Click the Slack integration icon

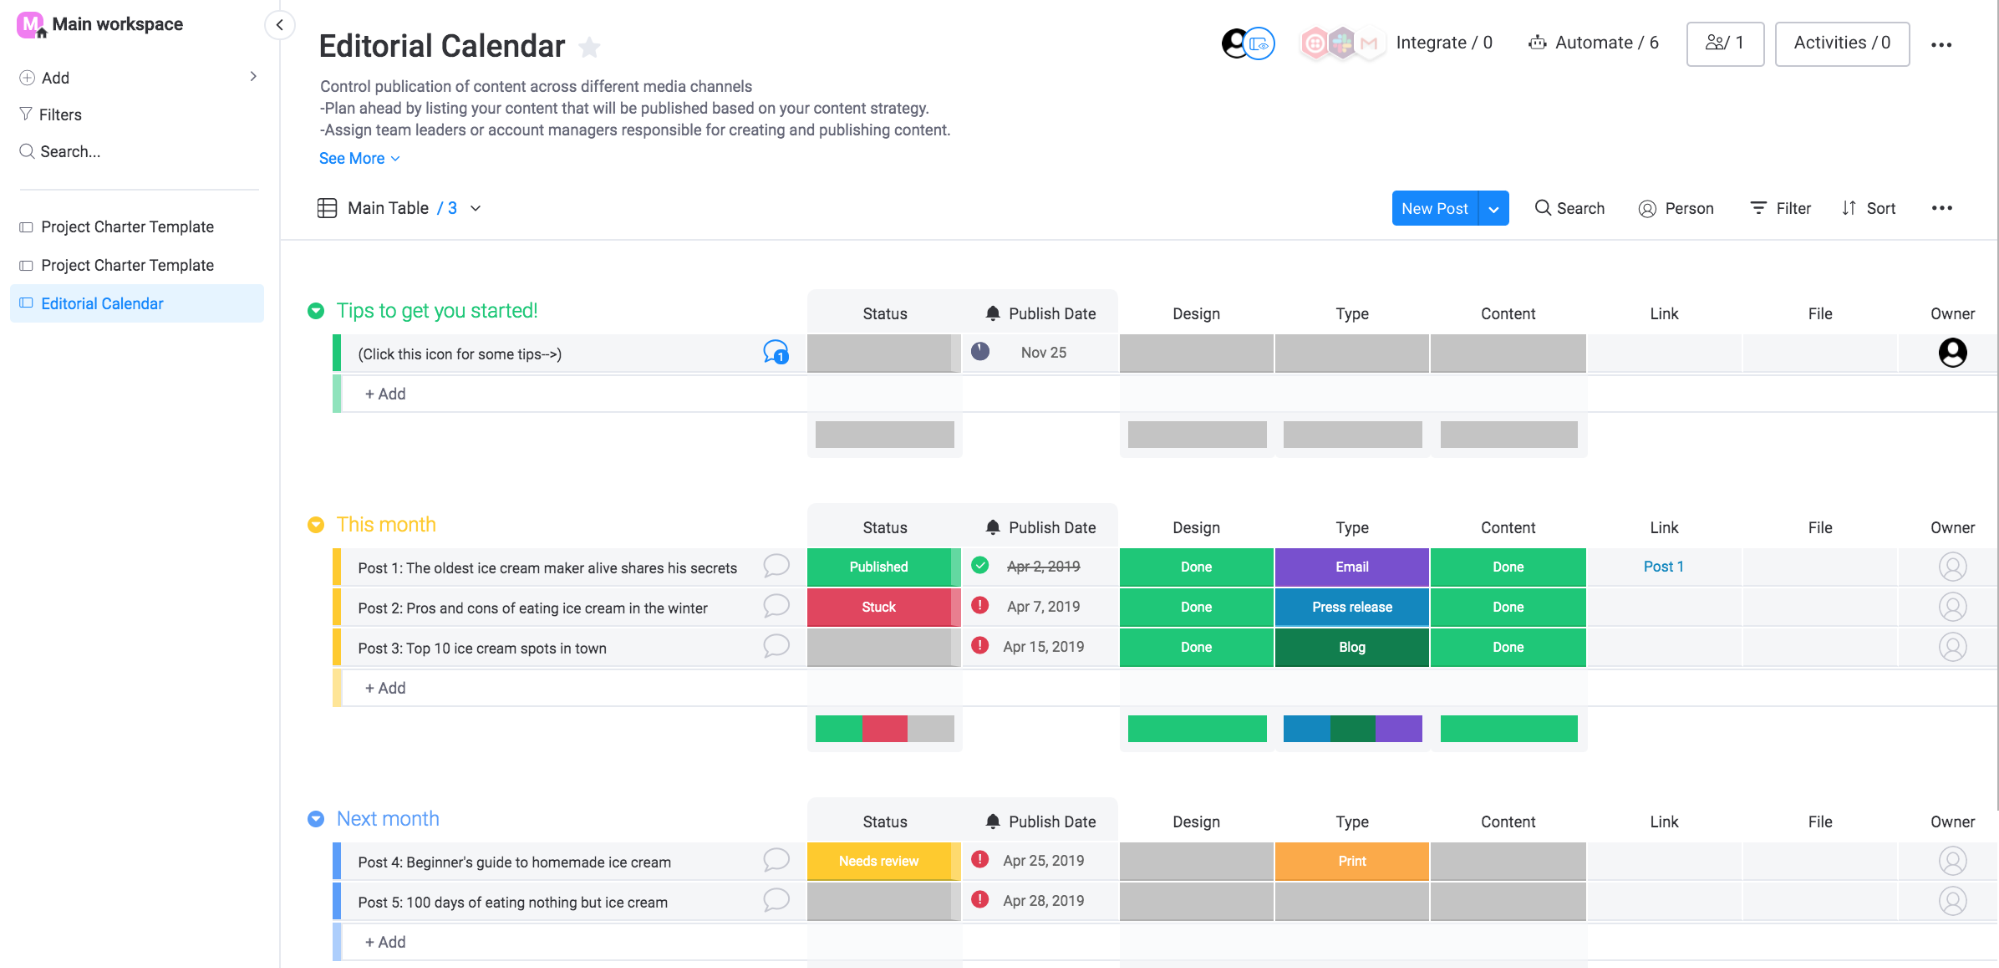tap(1342, 43)
